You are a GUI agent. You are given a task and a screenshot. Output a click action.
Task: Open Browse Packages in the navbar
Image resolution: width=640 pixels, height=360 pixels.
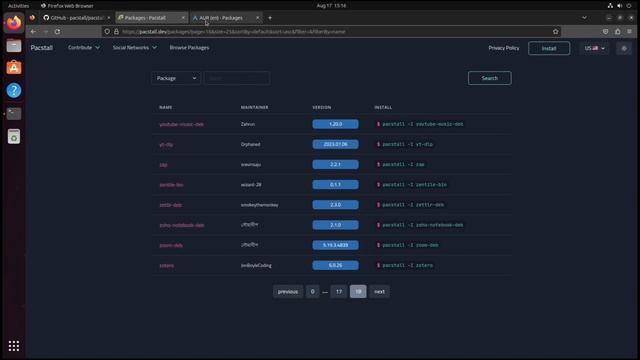coord(189,47)
